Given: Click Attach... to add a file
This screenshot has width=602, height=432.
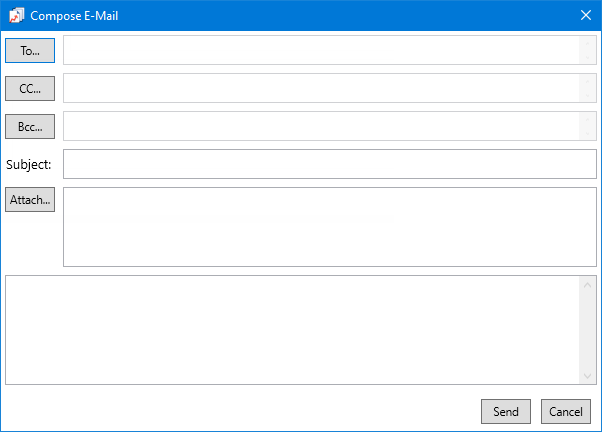Looking at the screenshot, I should pyautogui.click(x=30, y=199).
